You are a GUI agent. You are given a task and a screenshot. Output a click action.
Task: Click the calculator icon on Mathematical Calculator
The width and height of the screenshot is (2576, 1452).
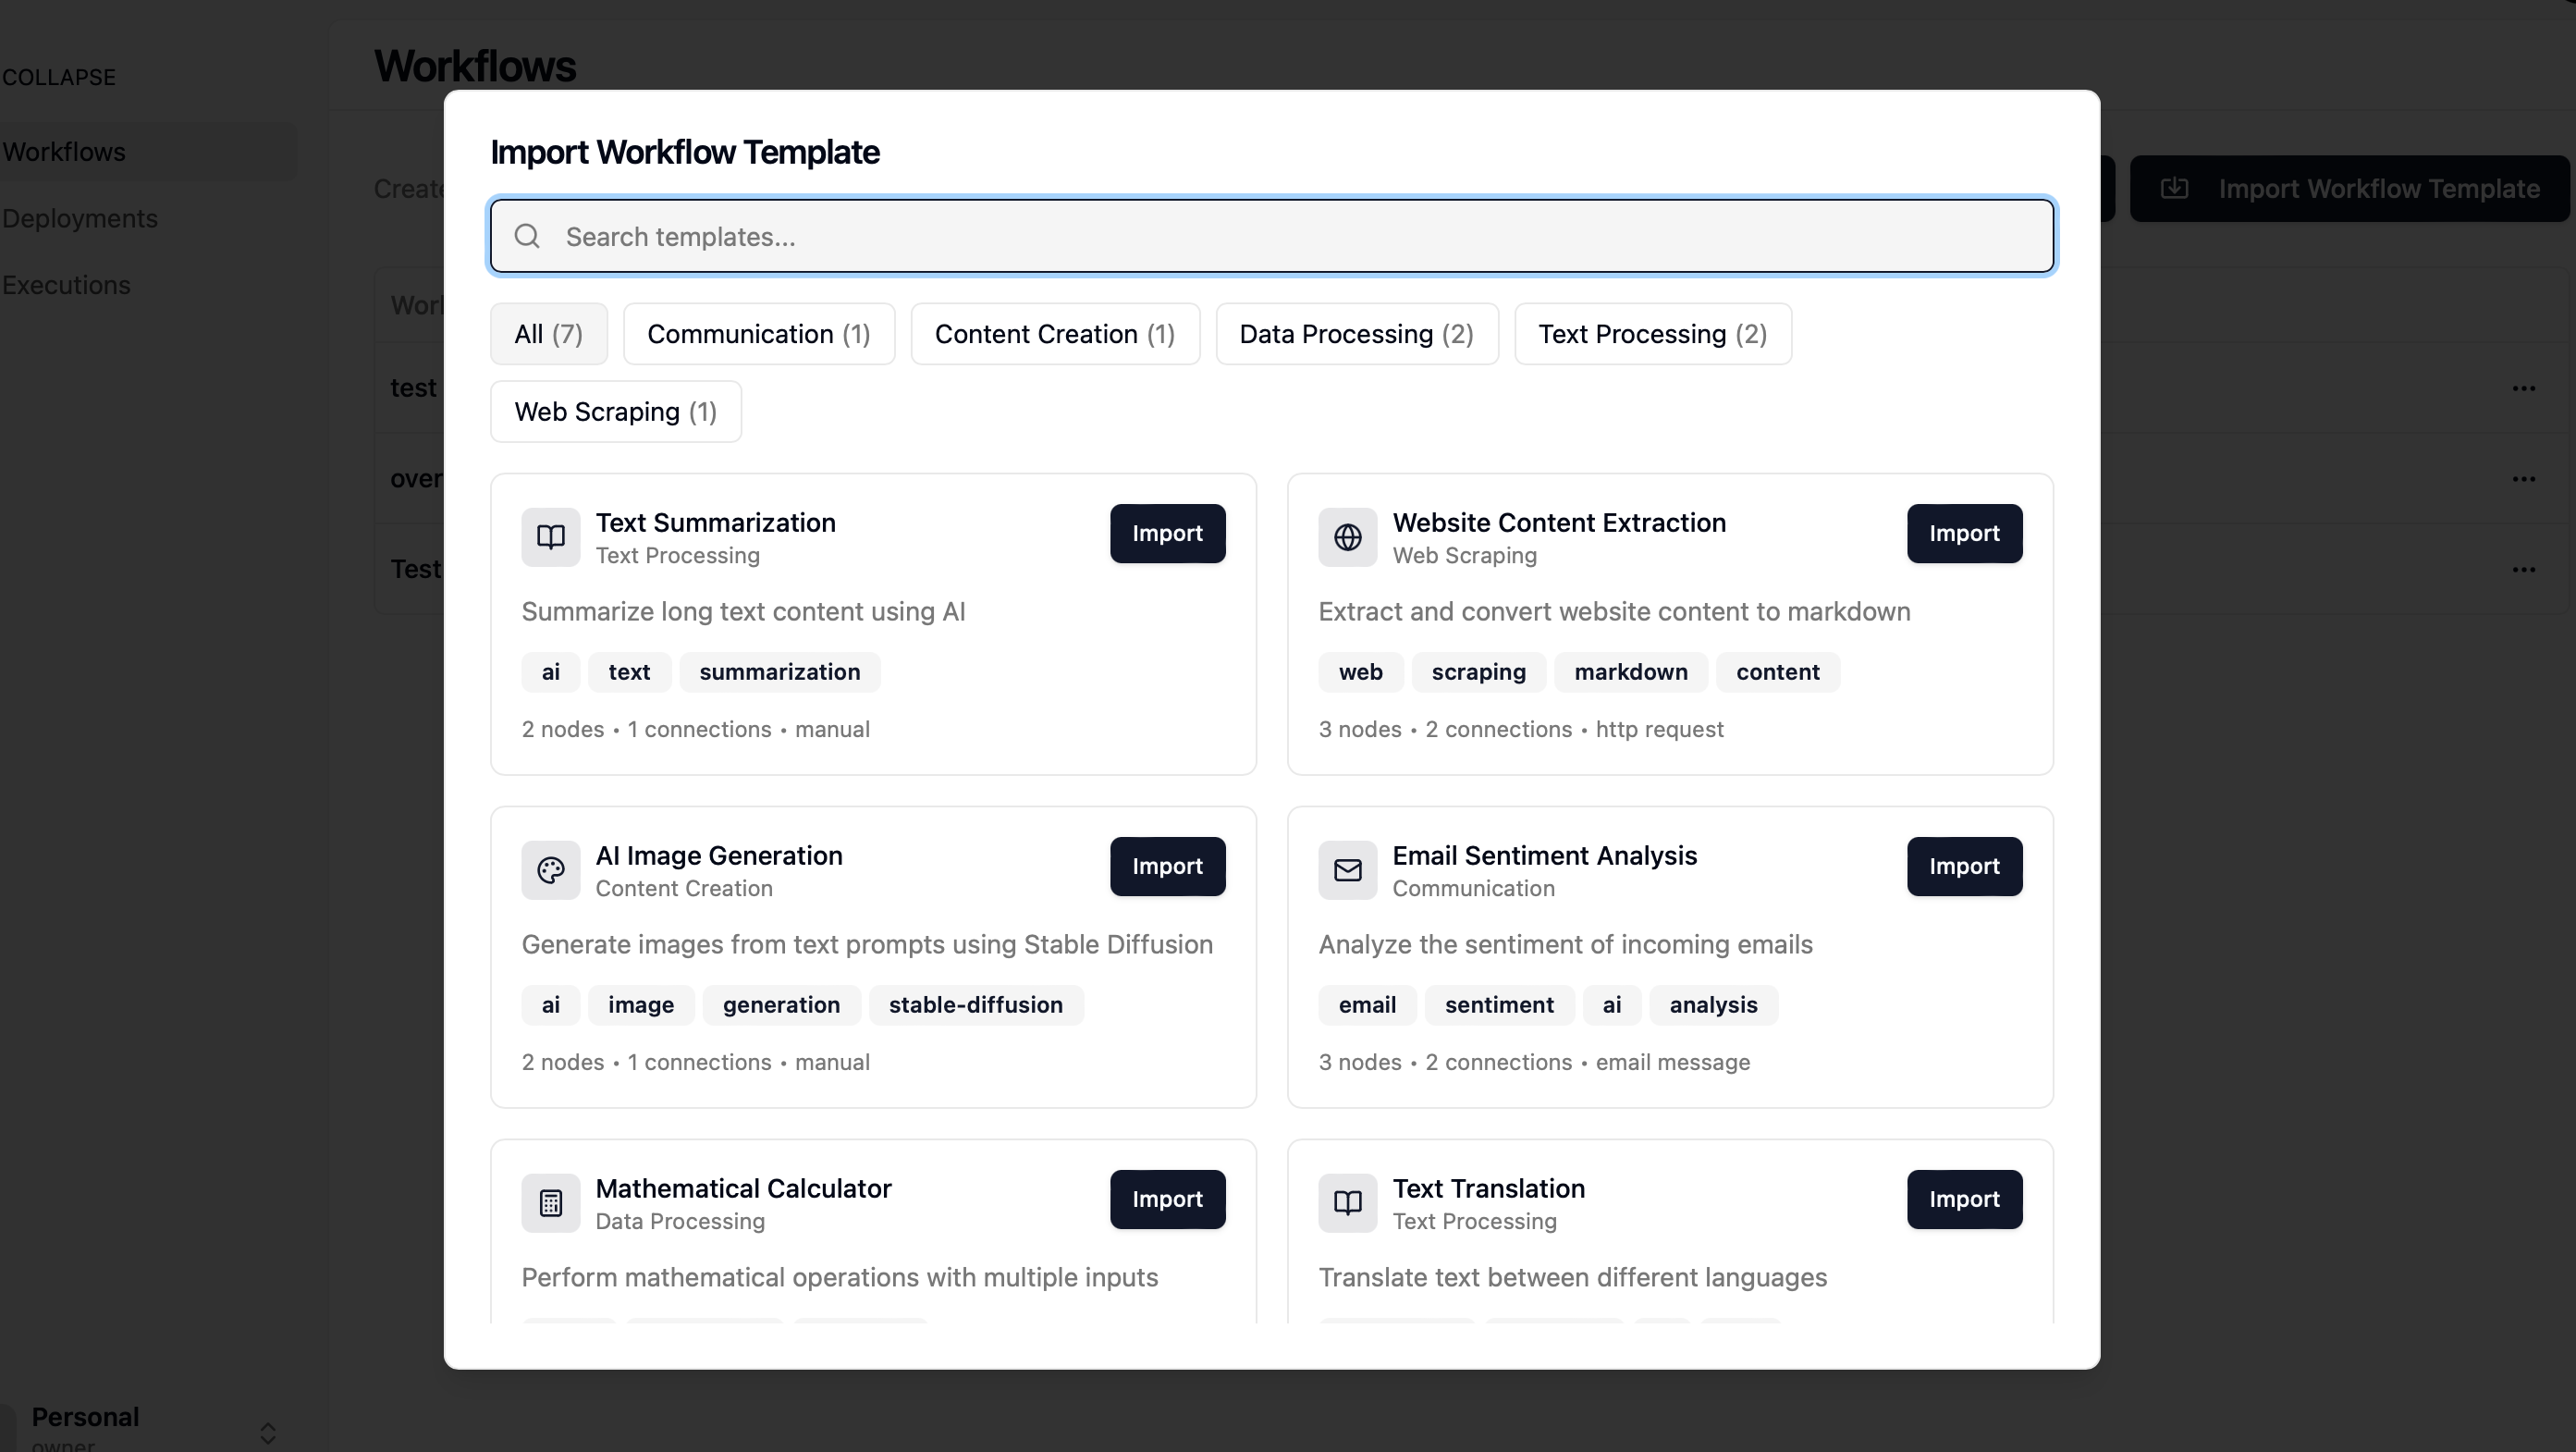pyautogui.click(x=550, y=1203)
